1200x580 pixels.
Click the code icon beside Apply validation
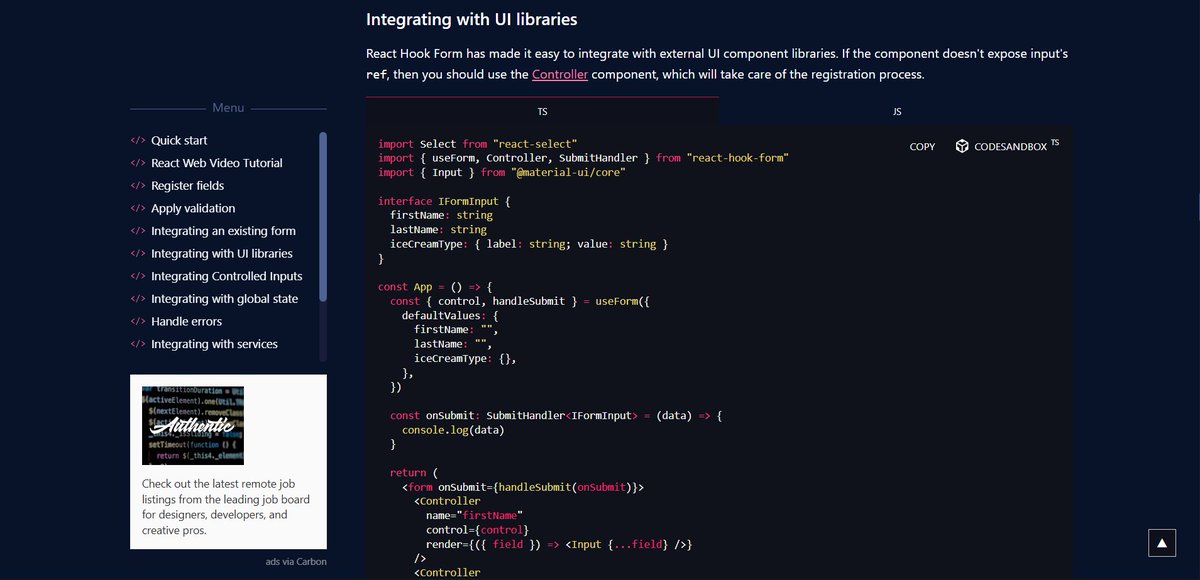coord(138,209)
